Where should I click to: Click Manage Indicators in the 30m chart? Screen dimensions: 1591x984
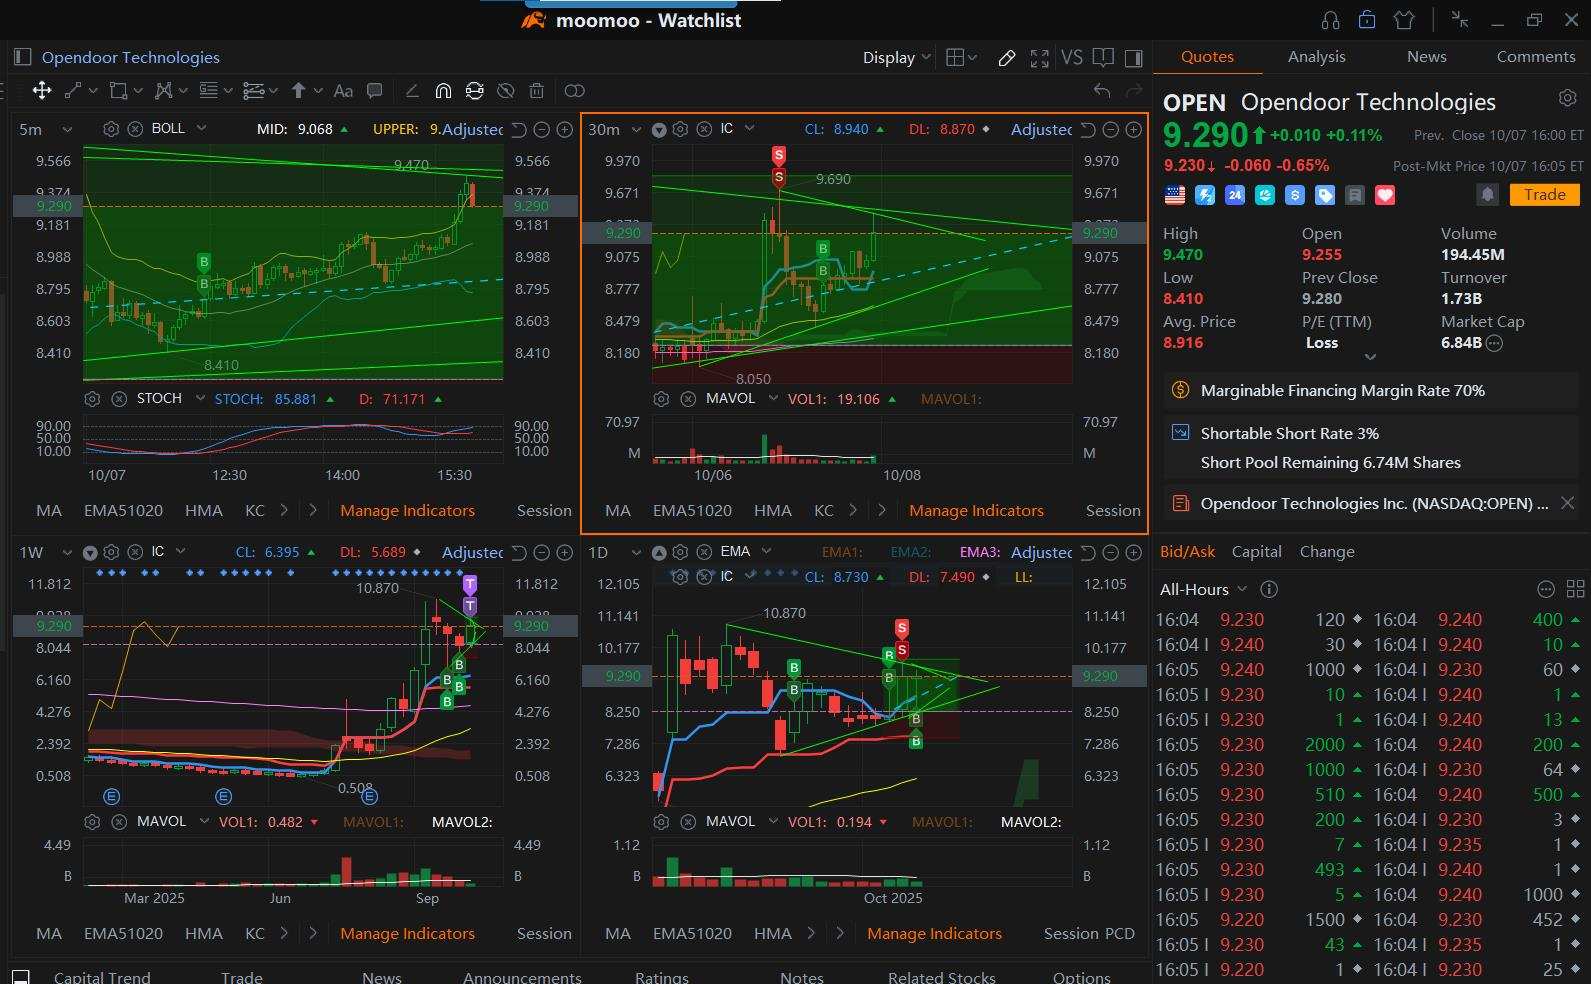click(x=975, y=510)
